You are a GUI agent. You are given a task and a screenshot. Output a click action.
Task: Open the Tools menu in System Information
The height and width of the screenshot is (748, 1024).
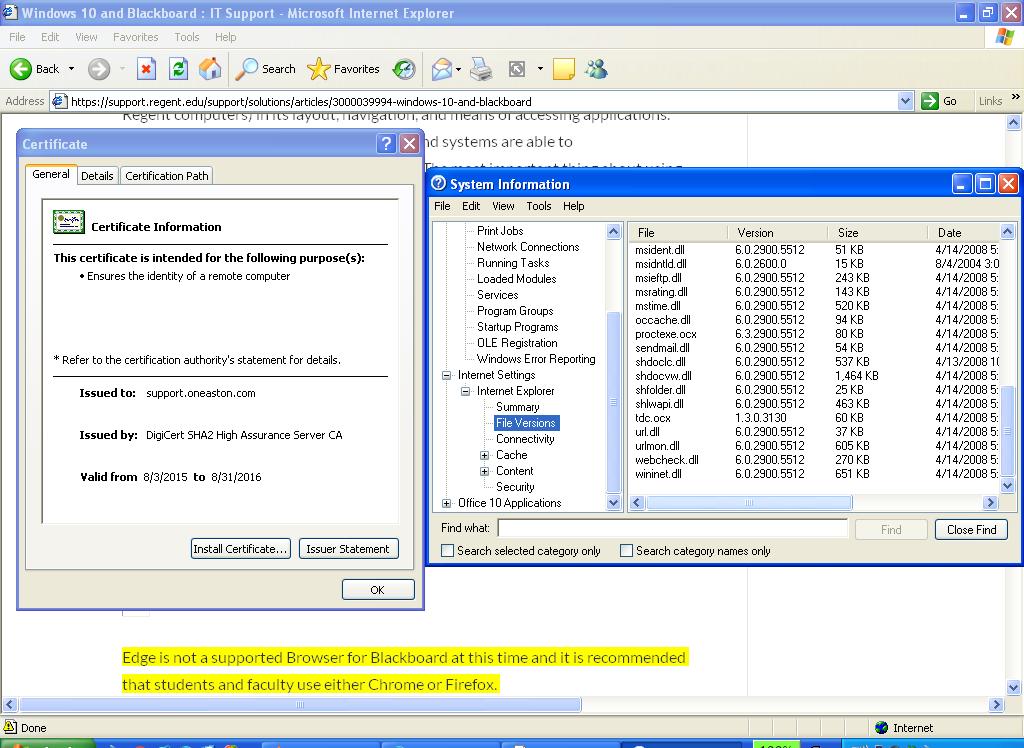pyautogui.click(x=539, y=206)
